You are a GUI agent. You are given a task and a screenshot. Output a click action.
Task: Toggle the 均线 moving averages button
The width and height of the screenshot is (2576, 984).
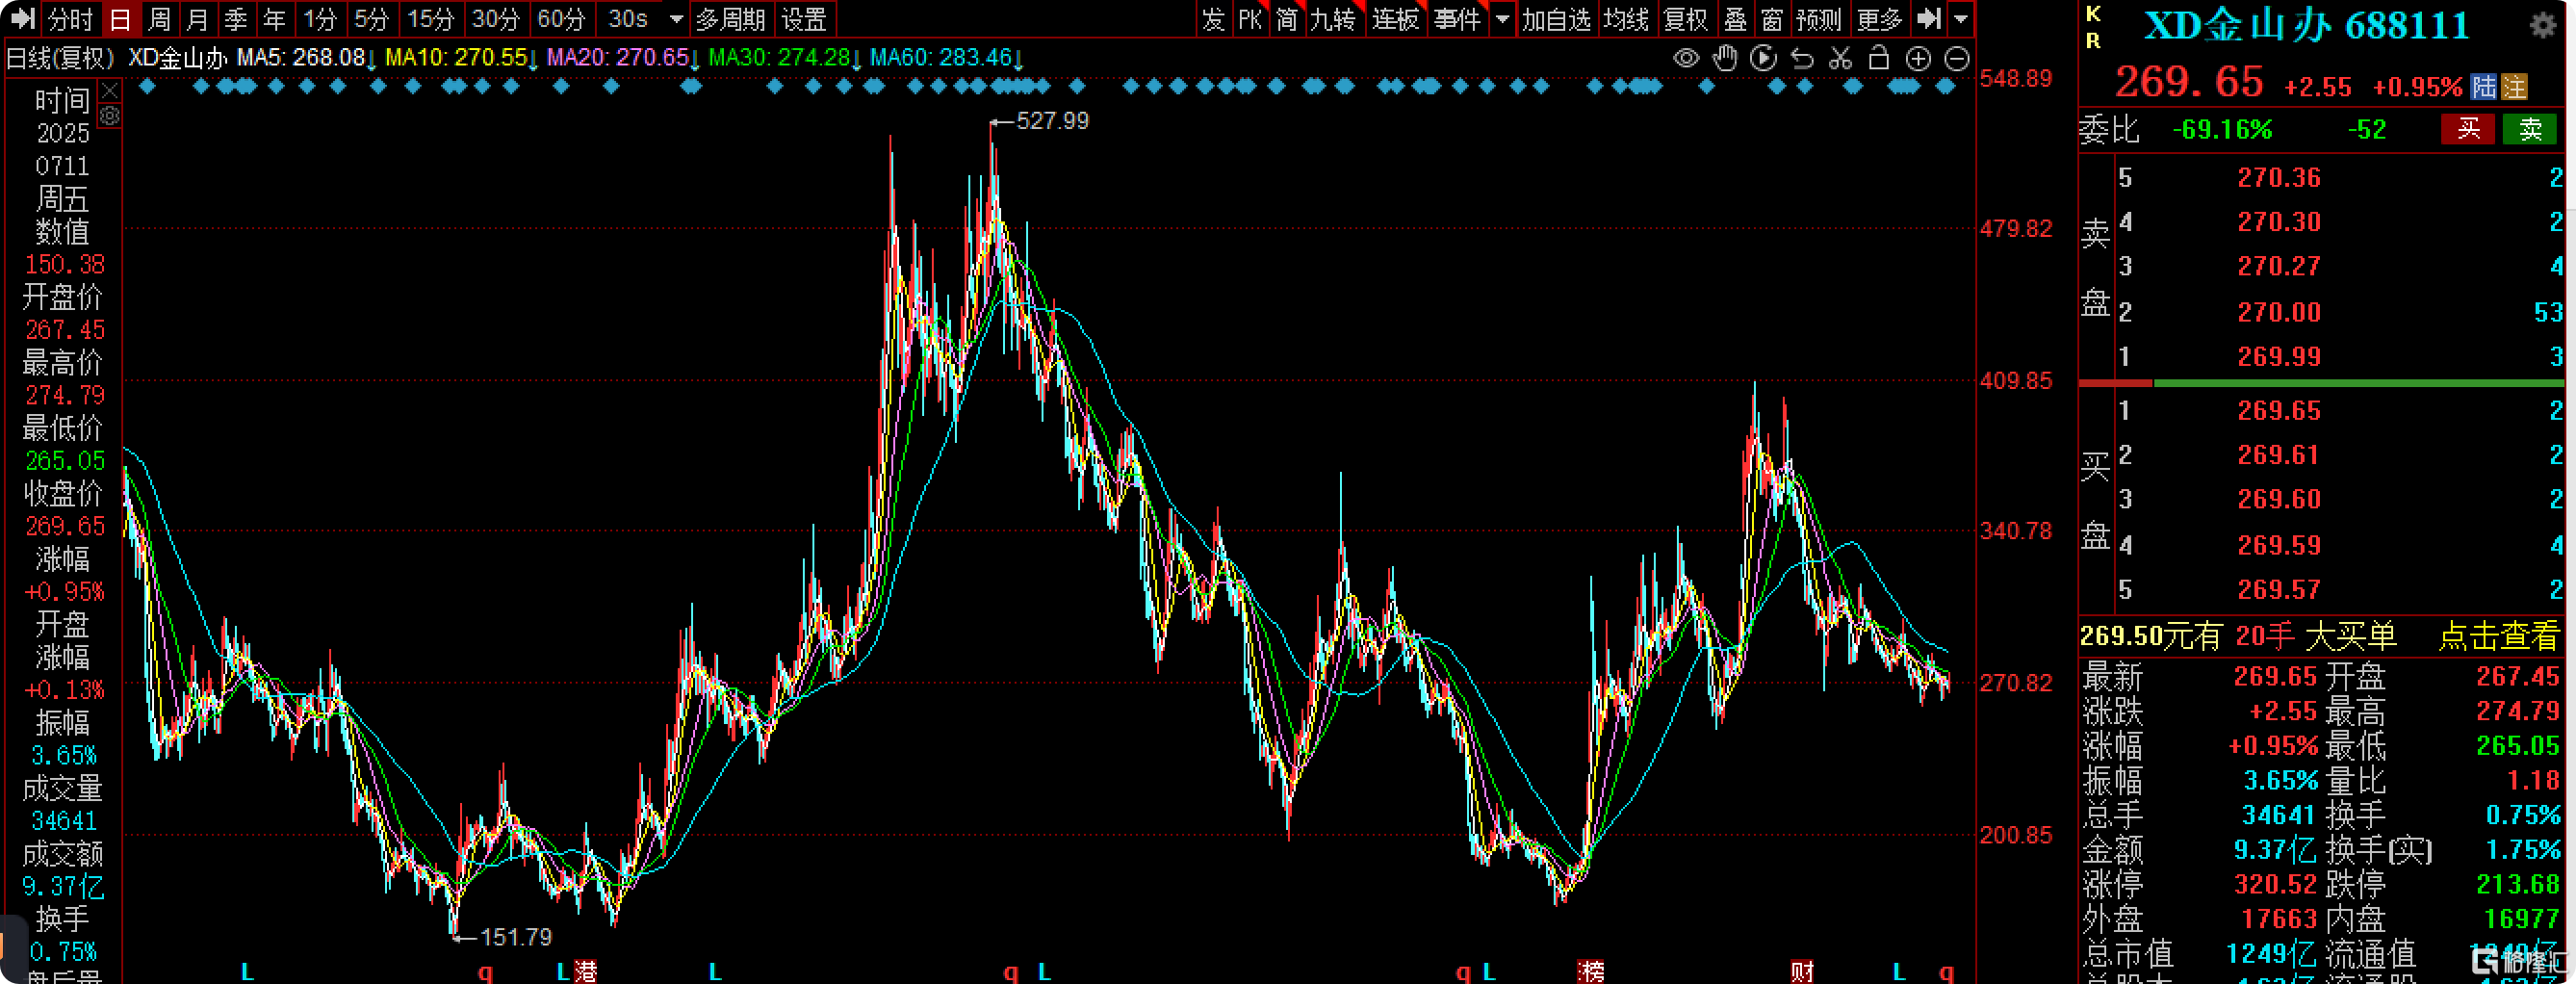pos(1626,18)
